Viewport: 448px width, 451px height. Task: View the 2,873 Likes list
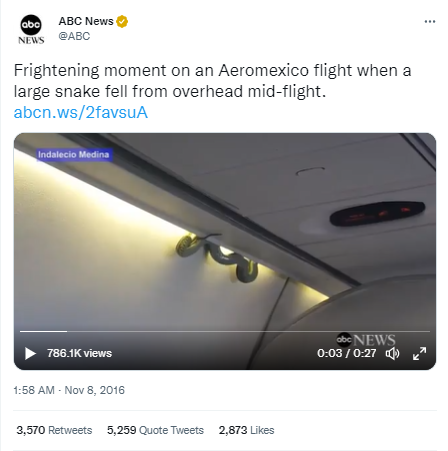[x=246, y=430]
